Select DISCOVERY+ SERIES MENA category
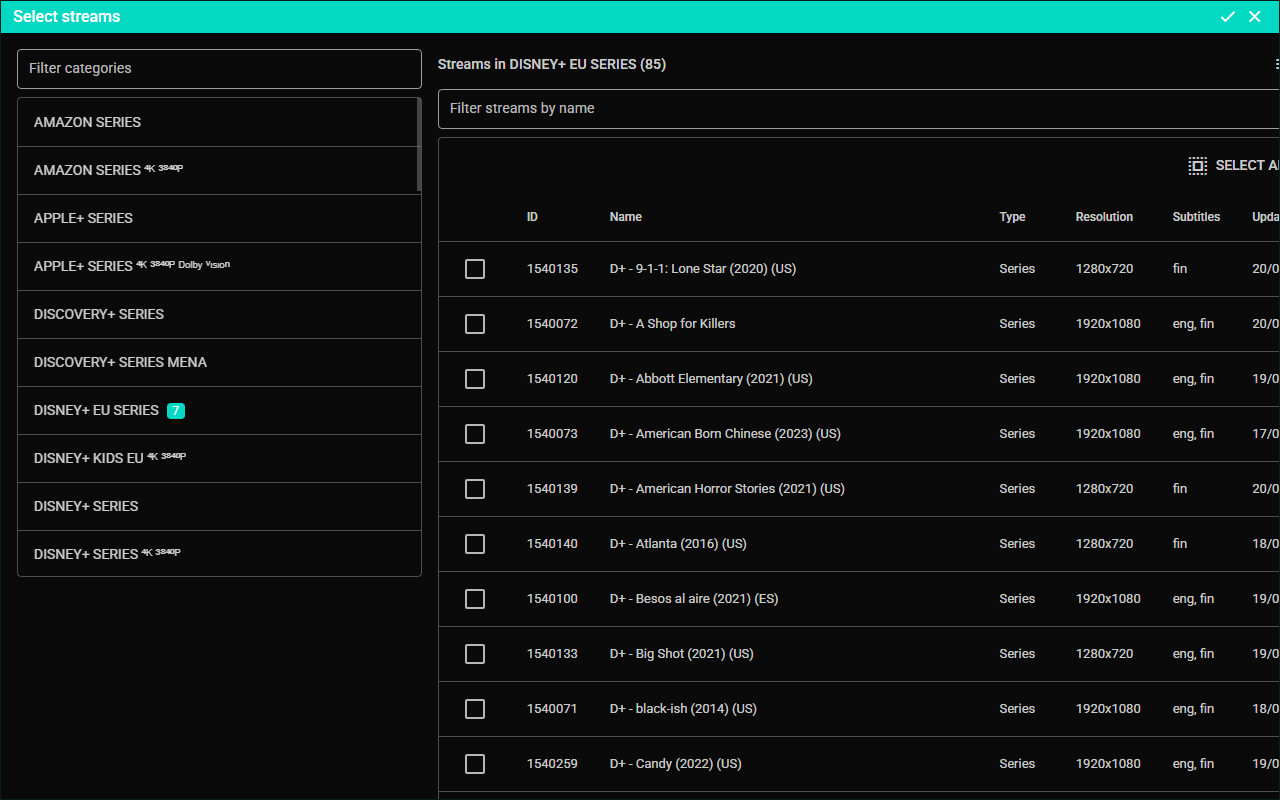 tap(219, 362)
